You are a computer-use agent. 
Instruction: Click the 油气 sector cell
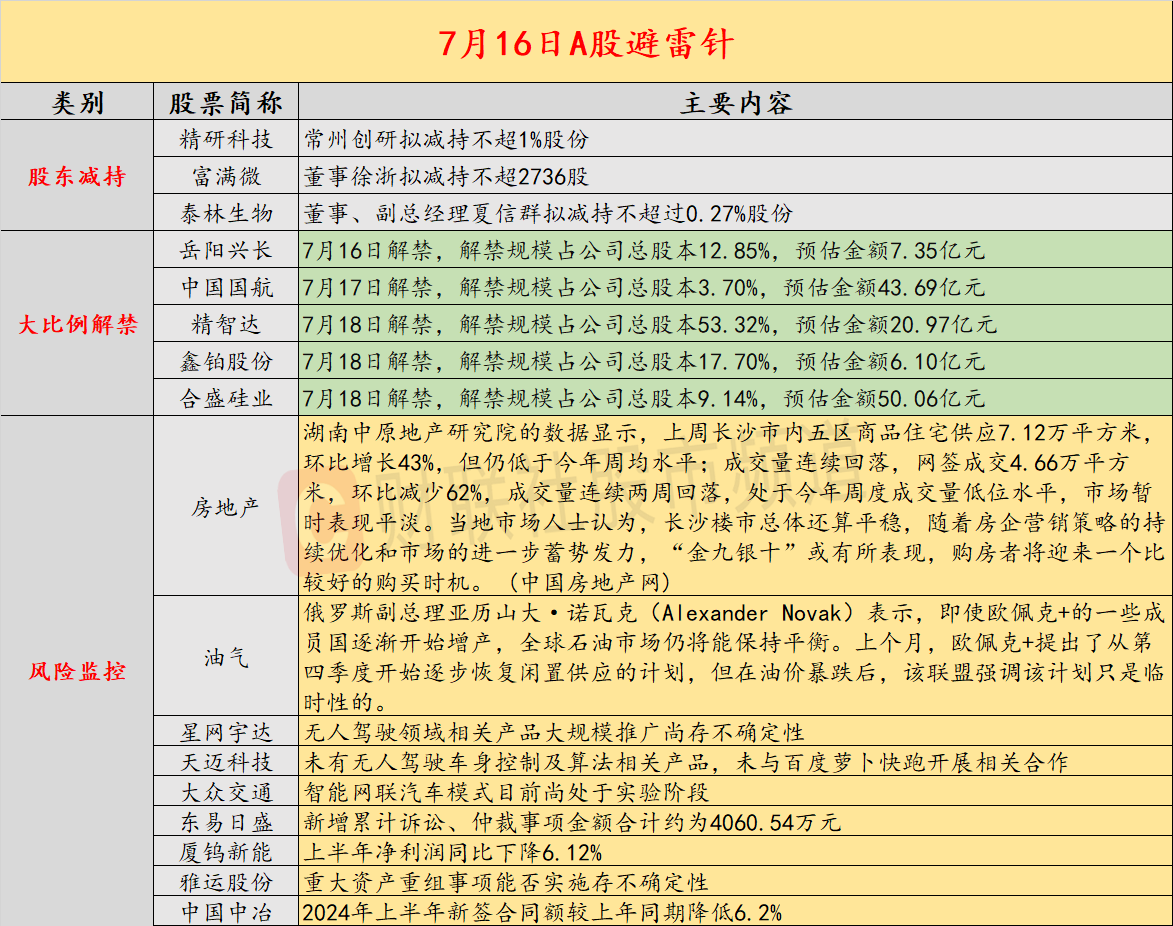click(x=226, y=656)
